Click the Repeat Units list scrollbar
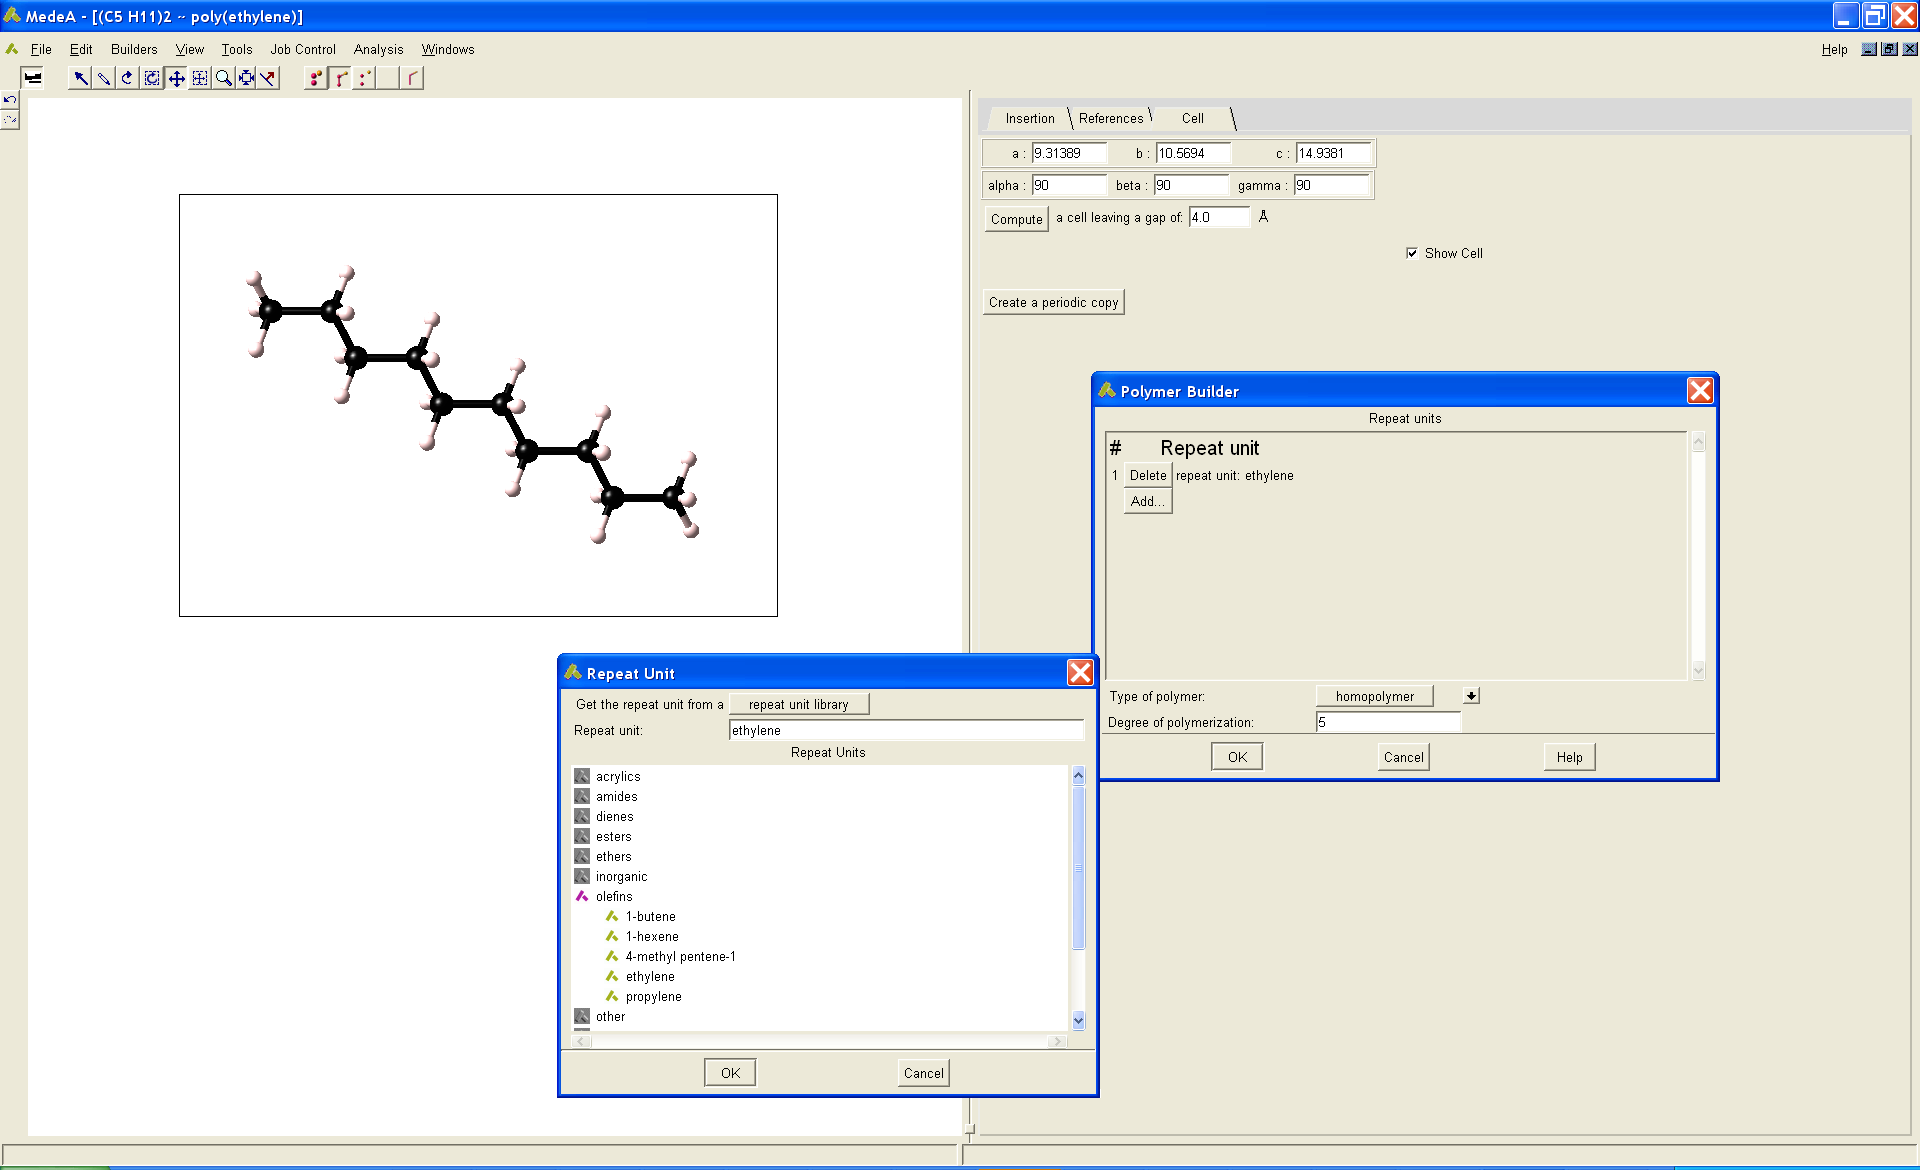The height and width of the screenshot is (1170, 1920). click(1078, 866)
